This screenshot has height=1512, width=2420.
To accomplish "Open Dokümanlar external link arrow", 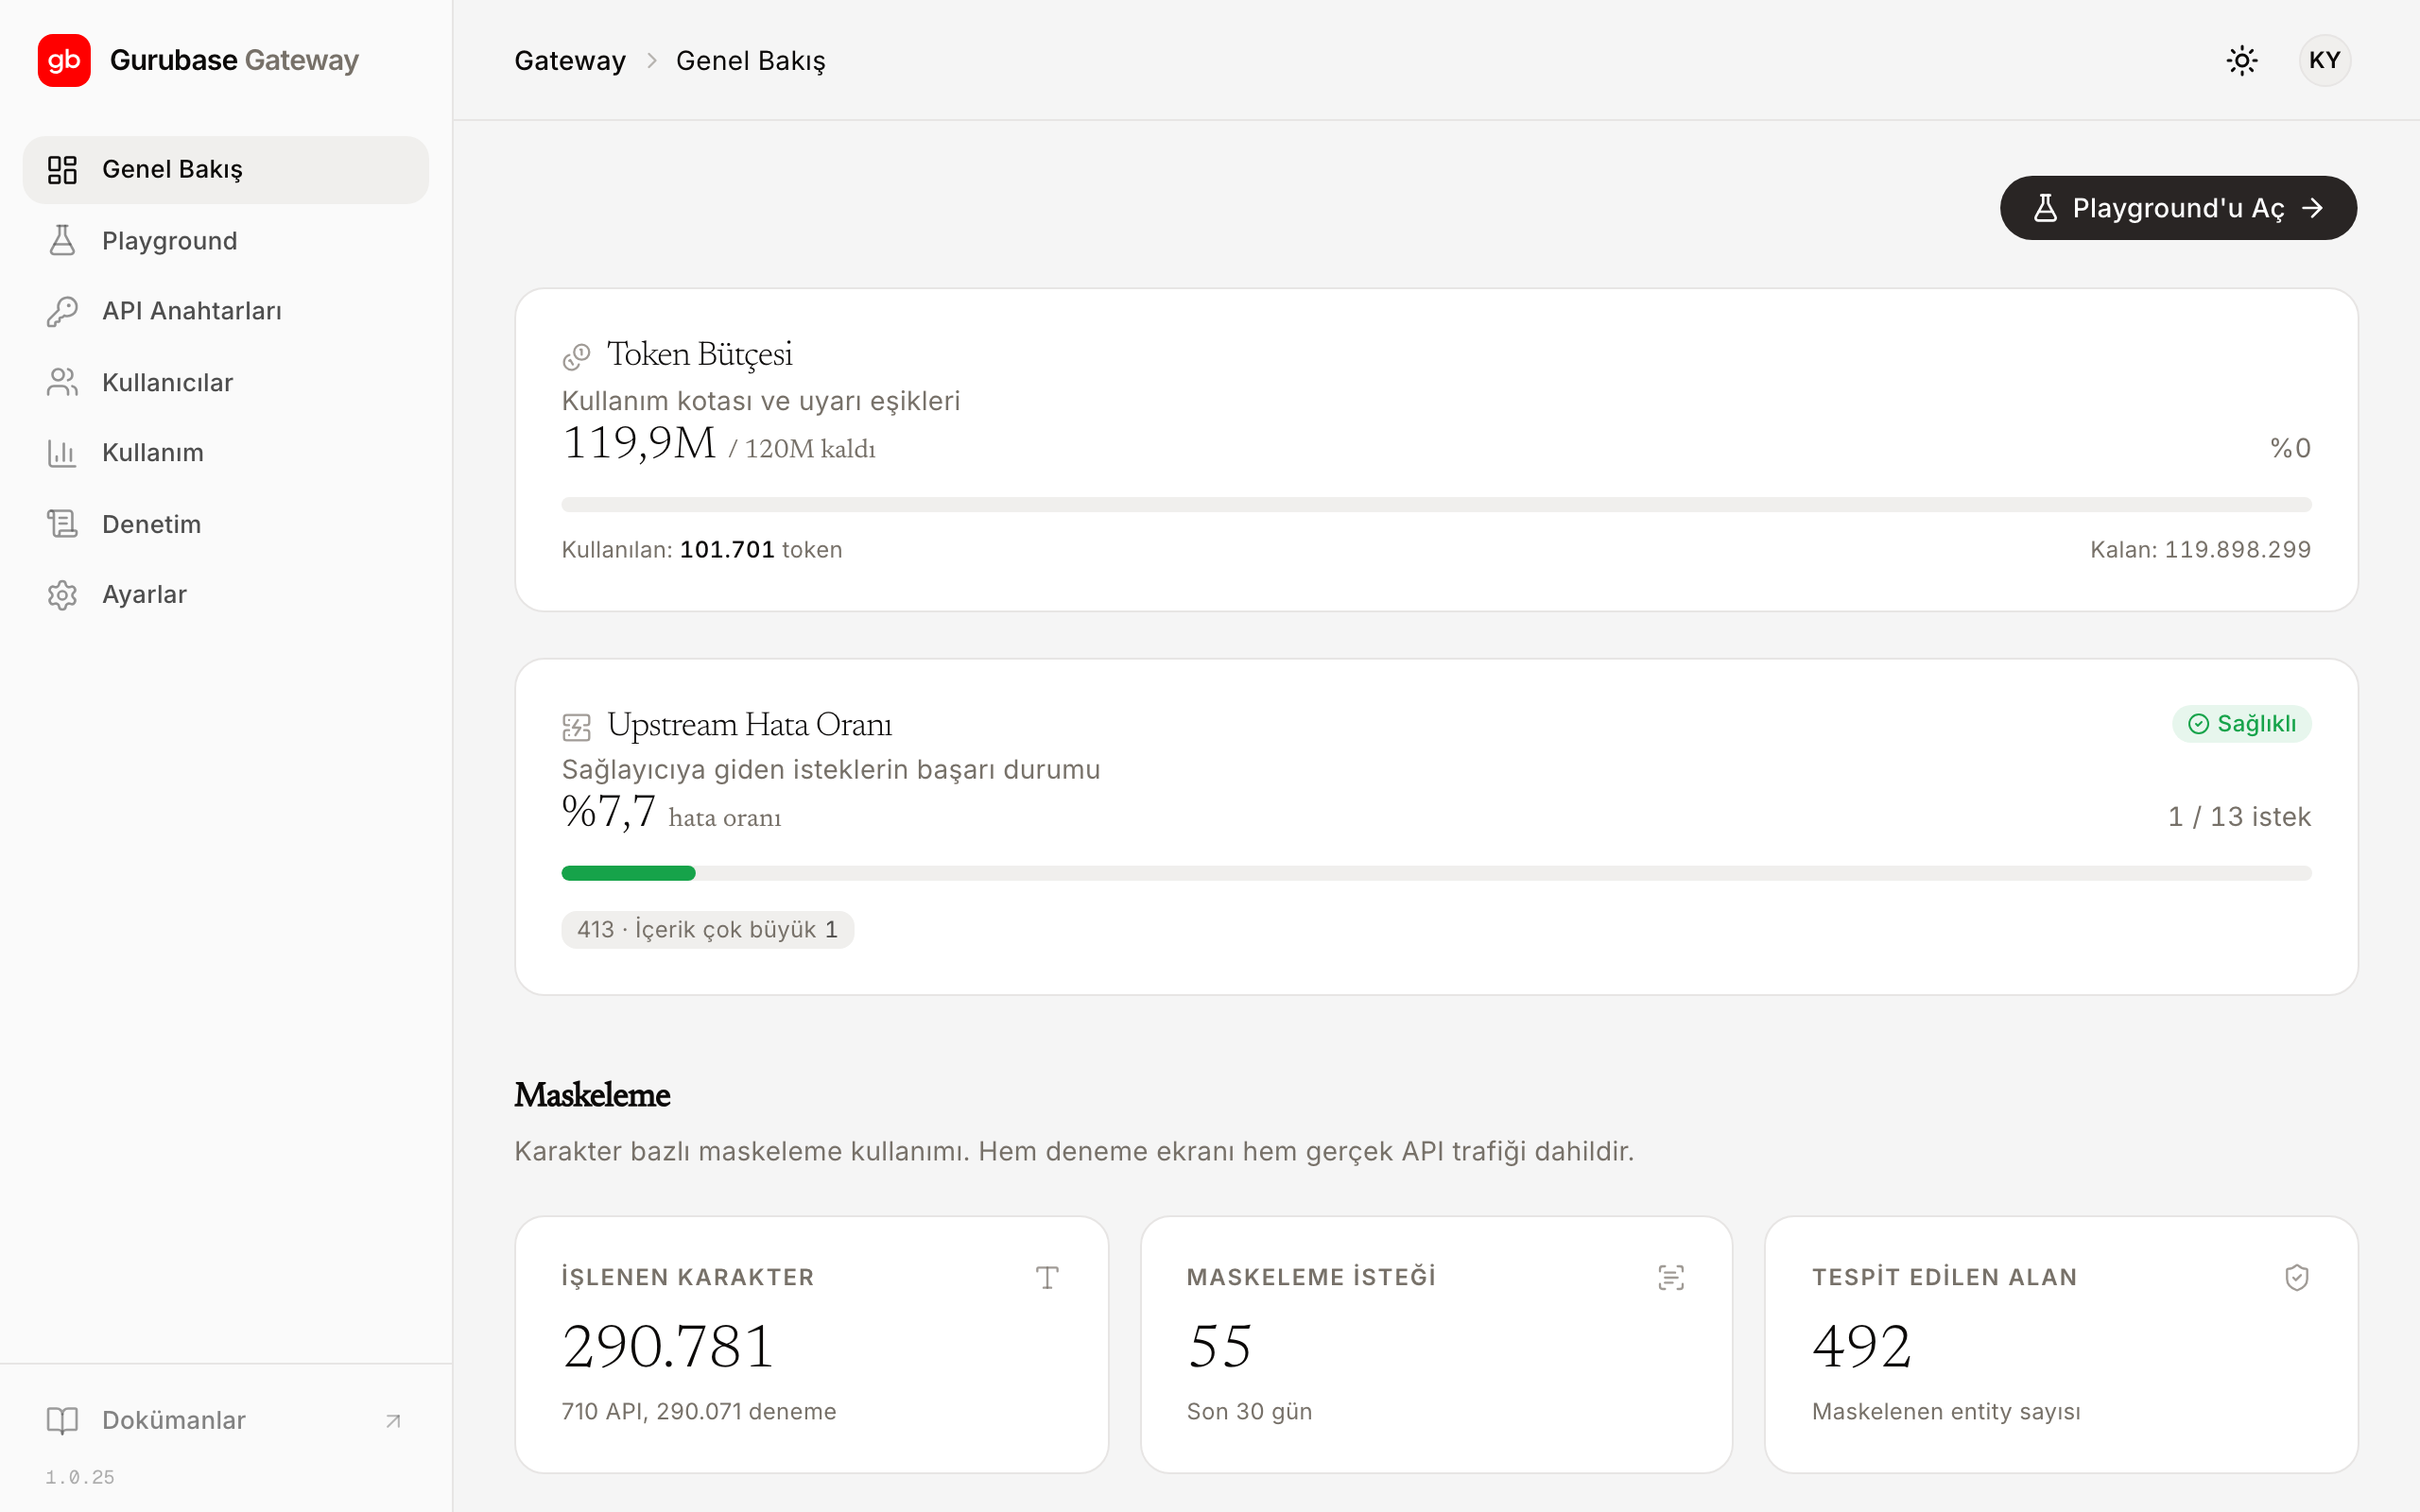I will [x=393, y=1421].
